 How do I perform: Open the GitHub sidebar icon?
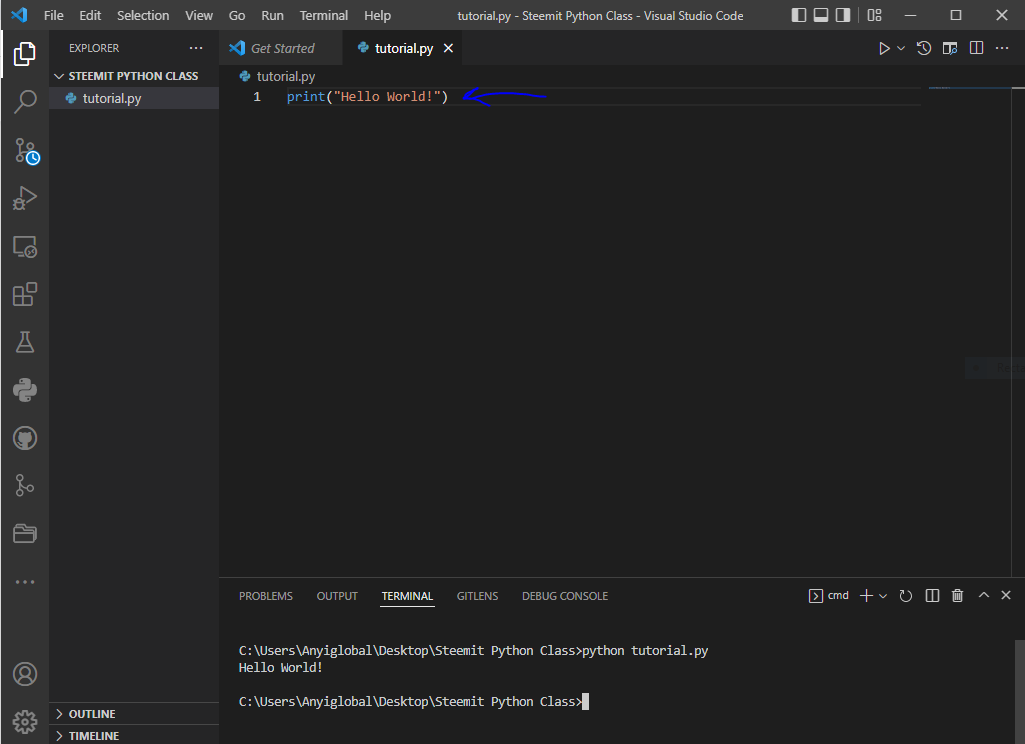[x=25, y=438]
